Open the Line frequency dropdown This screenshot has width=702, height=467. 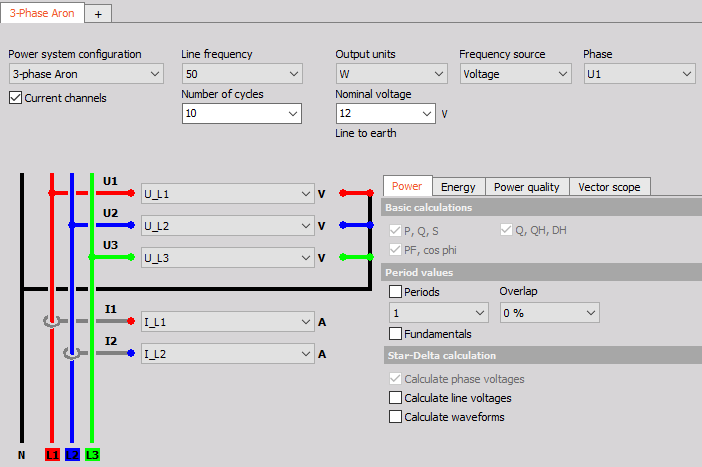point(242,74)
